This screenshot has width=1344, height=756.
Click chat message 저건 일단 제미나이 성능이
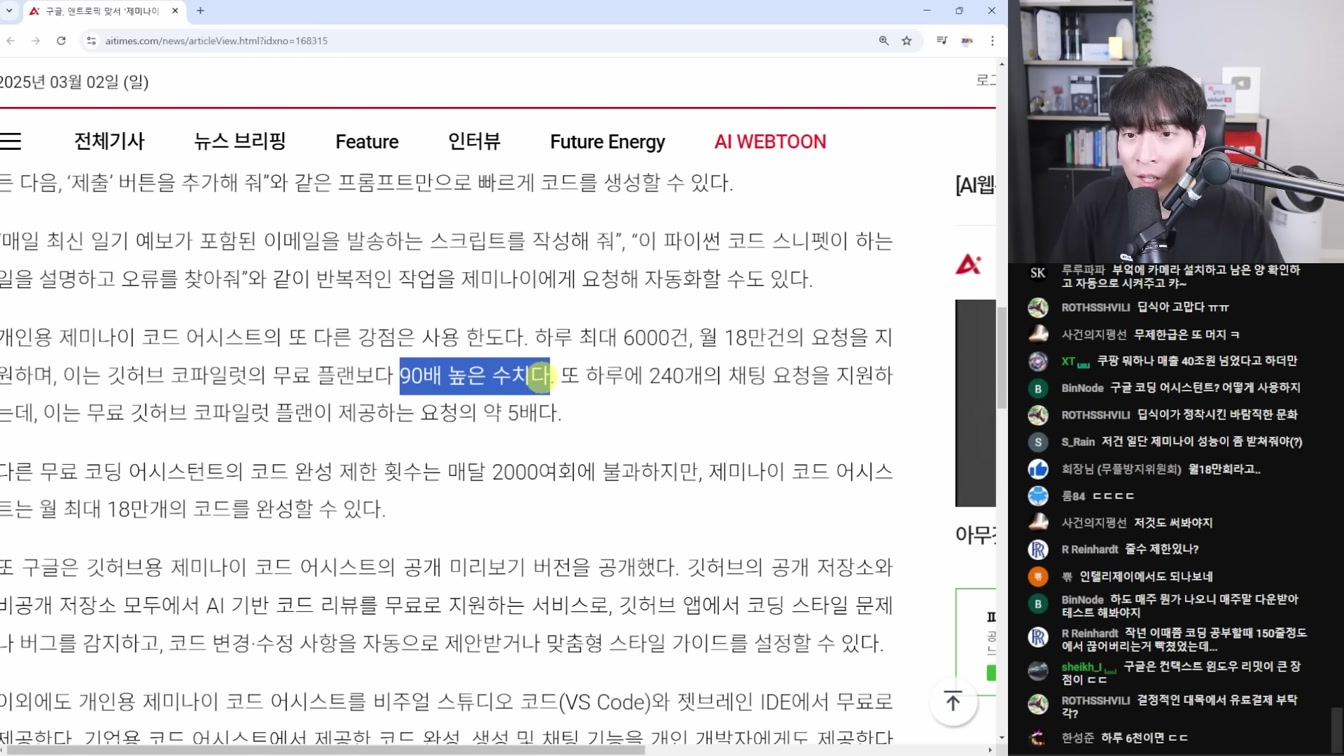(x=1202, y=442)
